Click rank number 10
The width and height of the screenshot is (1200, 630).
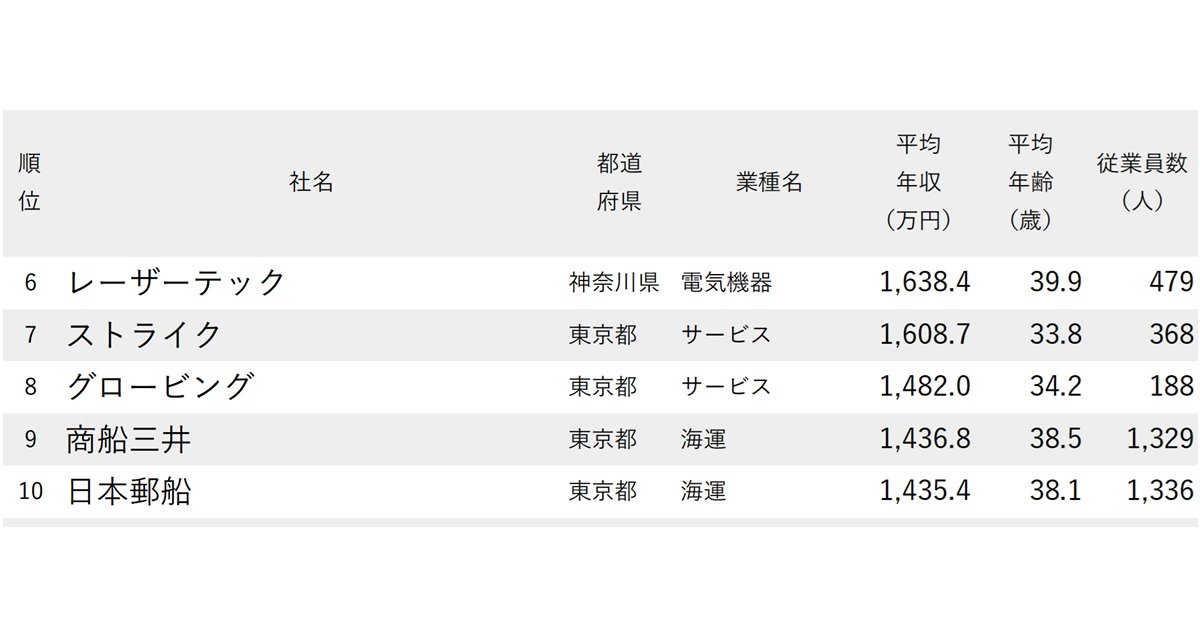click(30, 491)
